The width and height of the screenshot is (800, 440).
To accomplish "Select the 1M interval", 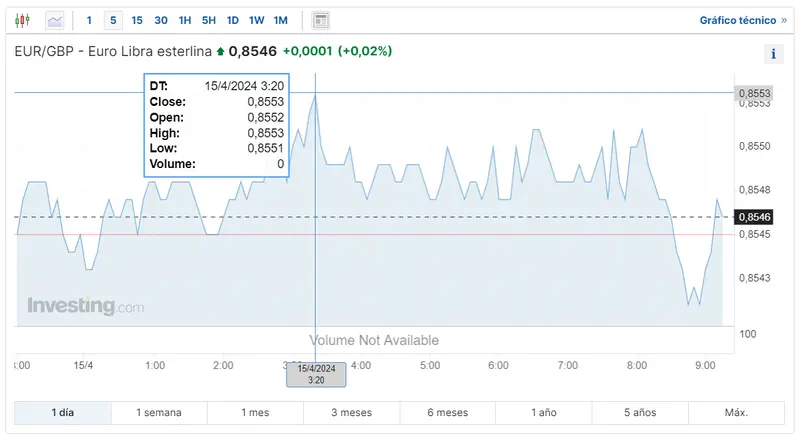I will tap(281, 20).
